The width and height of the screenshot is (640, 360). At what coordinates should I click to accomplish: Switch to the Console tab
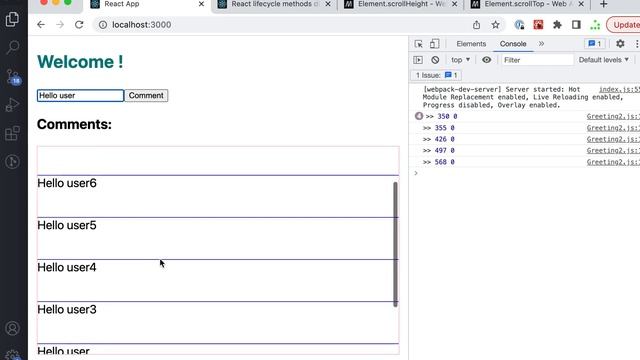513,44
